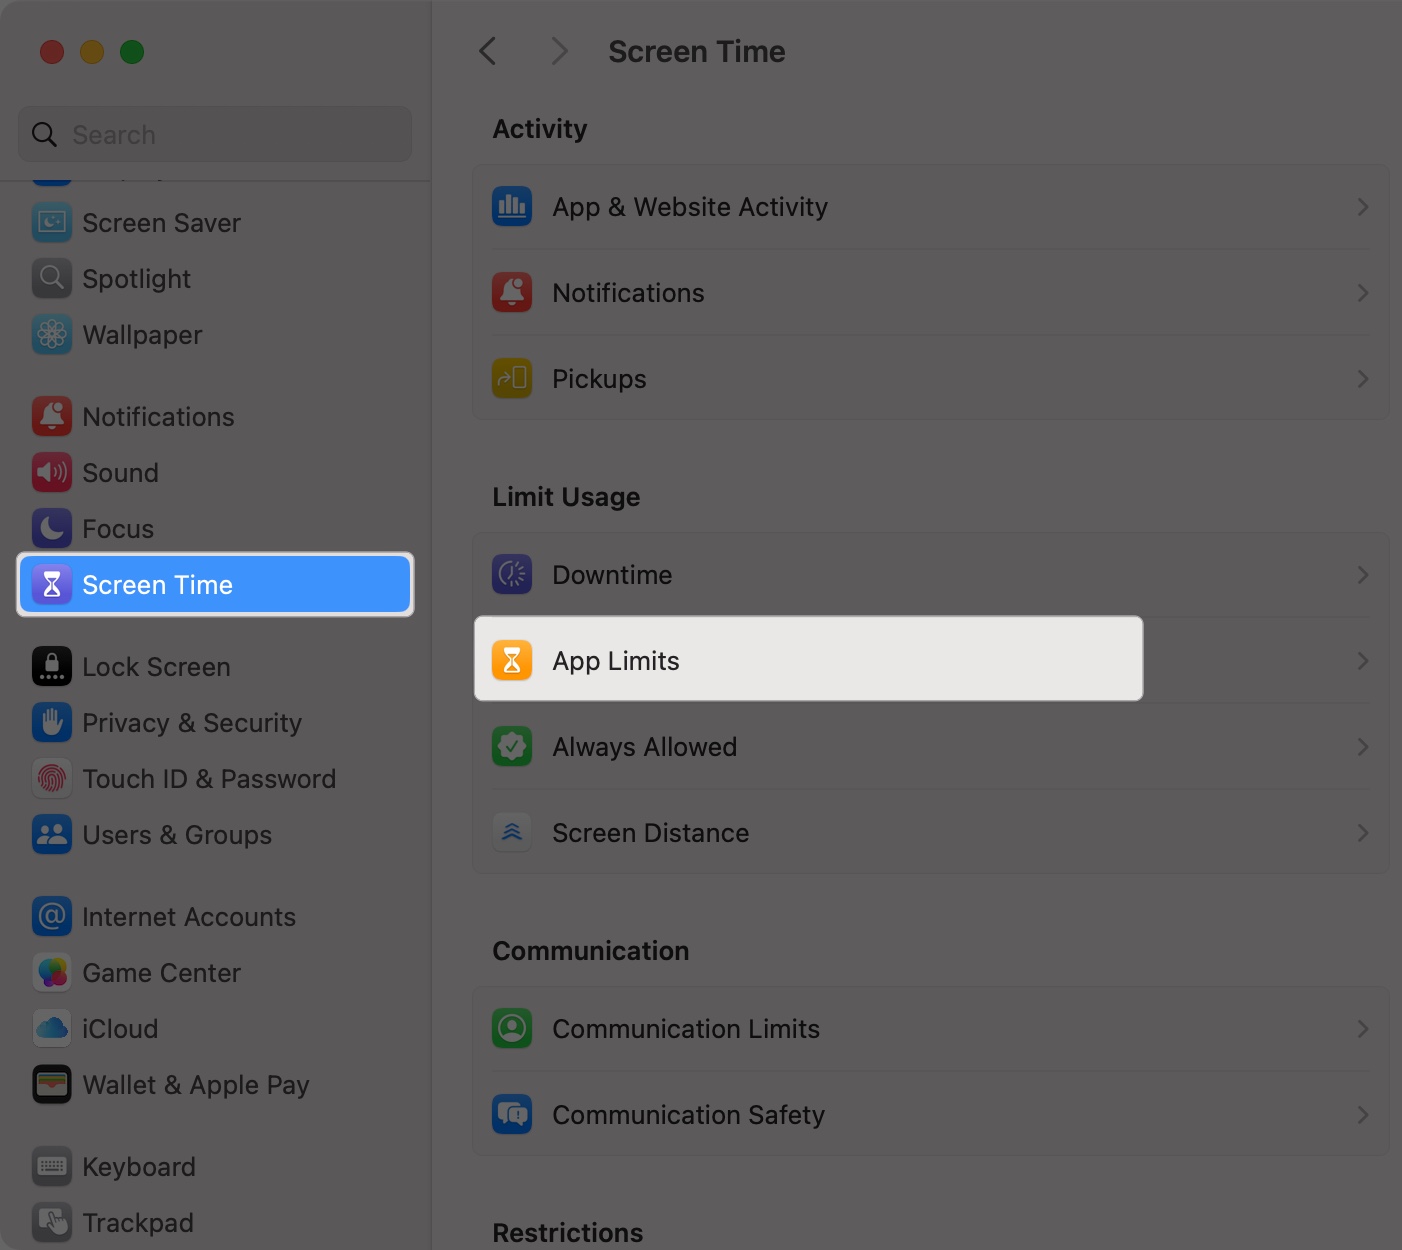The image size is (1402, 1250).
Task: Select the Game Center icon in sidebar
Action: tap(52, 972)
